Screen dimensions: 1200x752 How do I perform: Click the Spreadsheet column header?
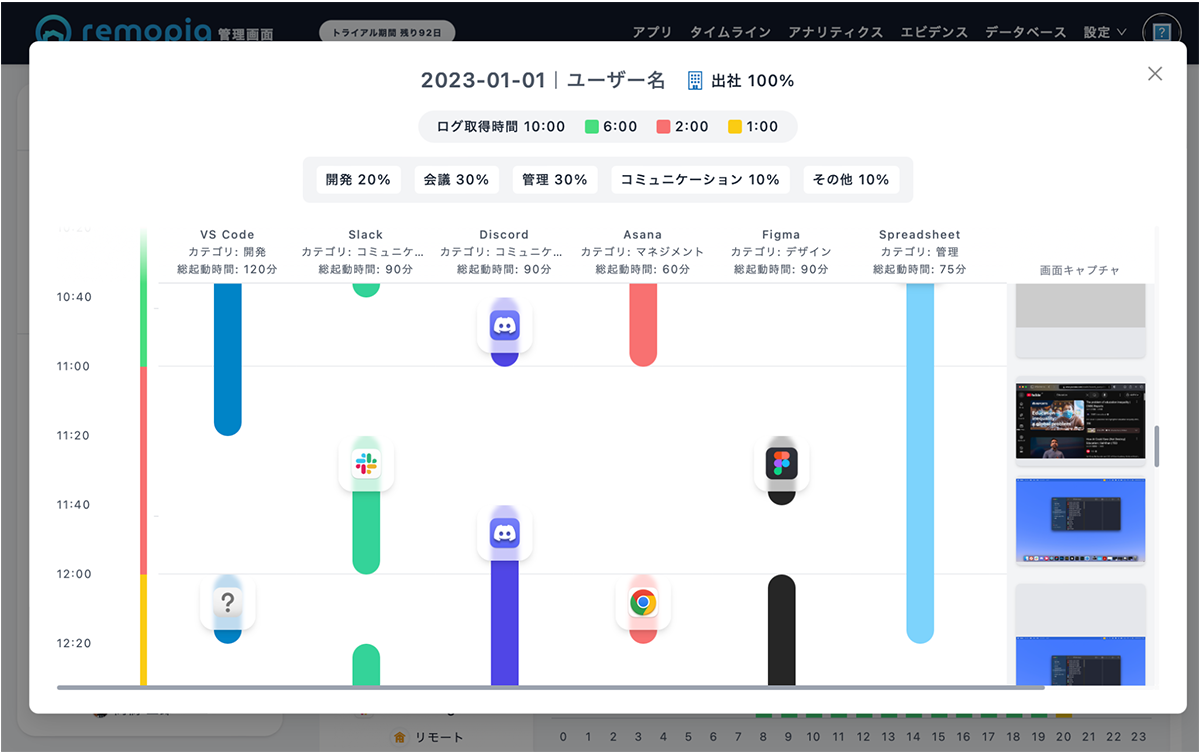(920, 252)
